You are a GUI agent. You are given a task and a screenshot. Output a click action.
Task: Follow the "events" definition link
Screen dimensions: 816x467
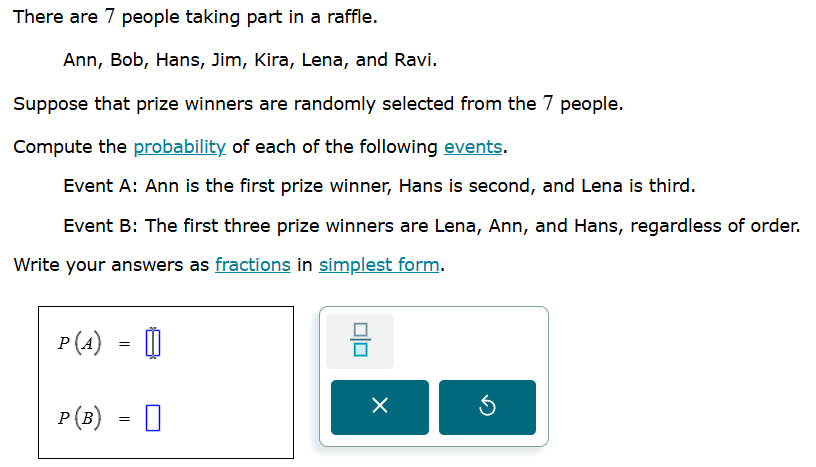coord(473,147)
